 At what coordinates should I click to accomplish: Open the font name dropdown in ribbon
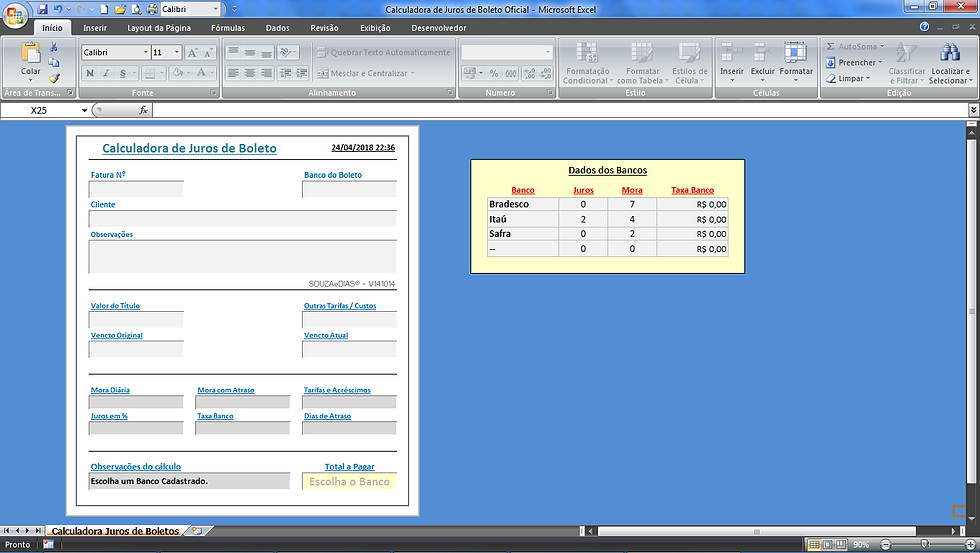146,52
